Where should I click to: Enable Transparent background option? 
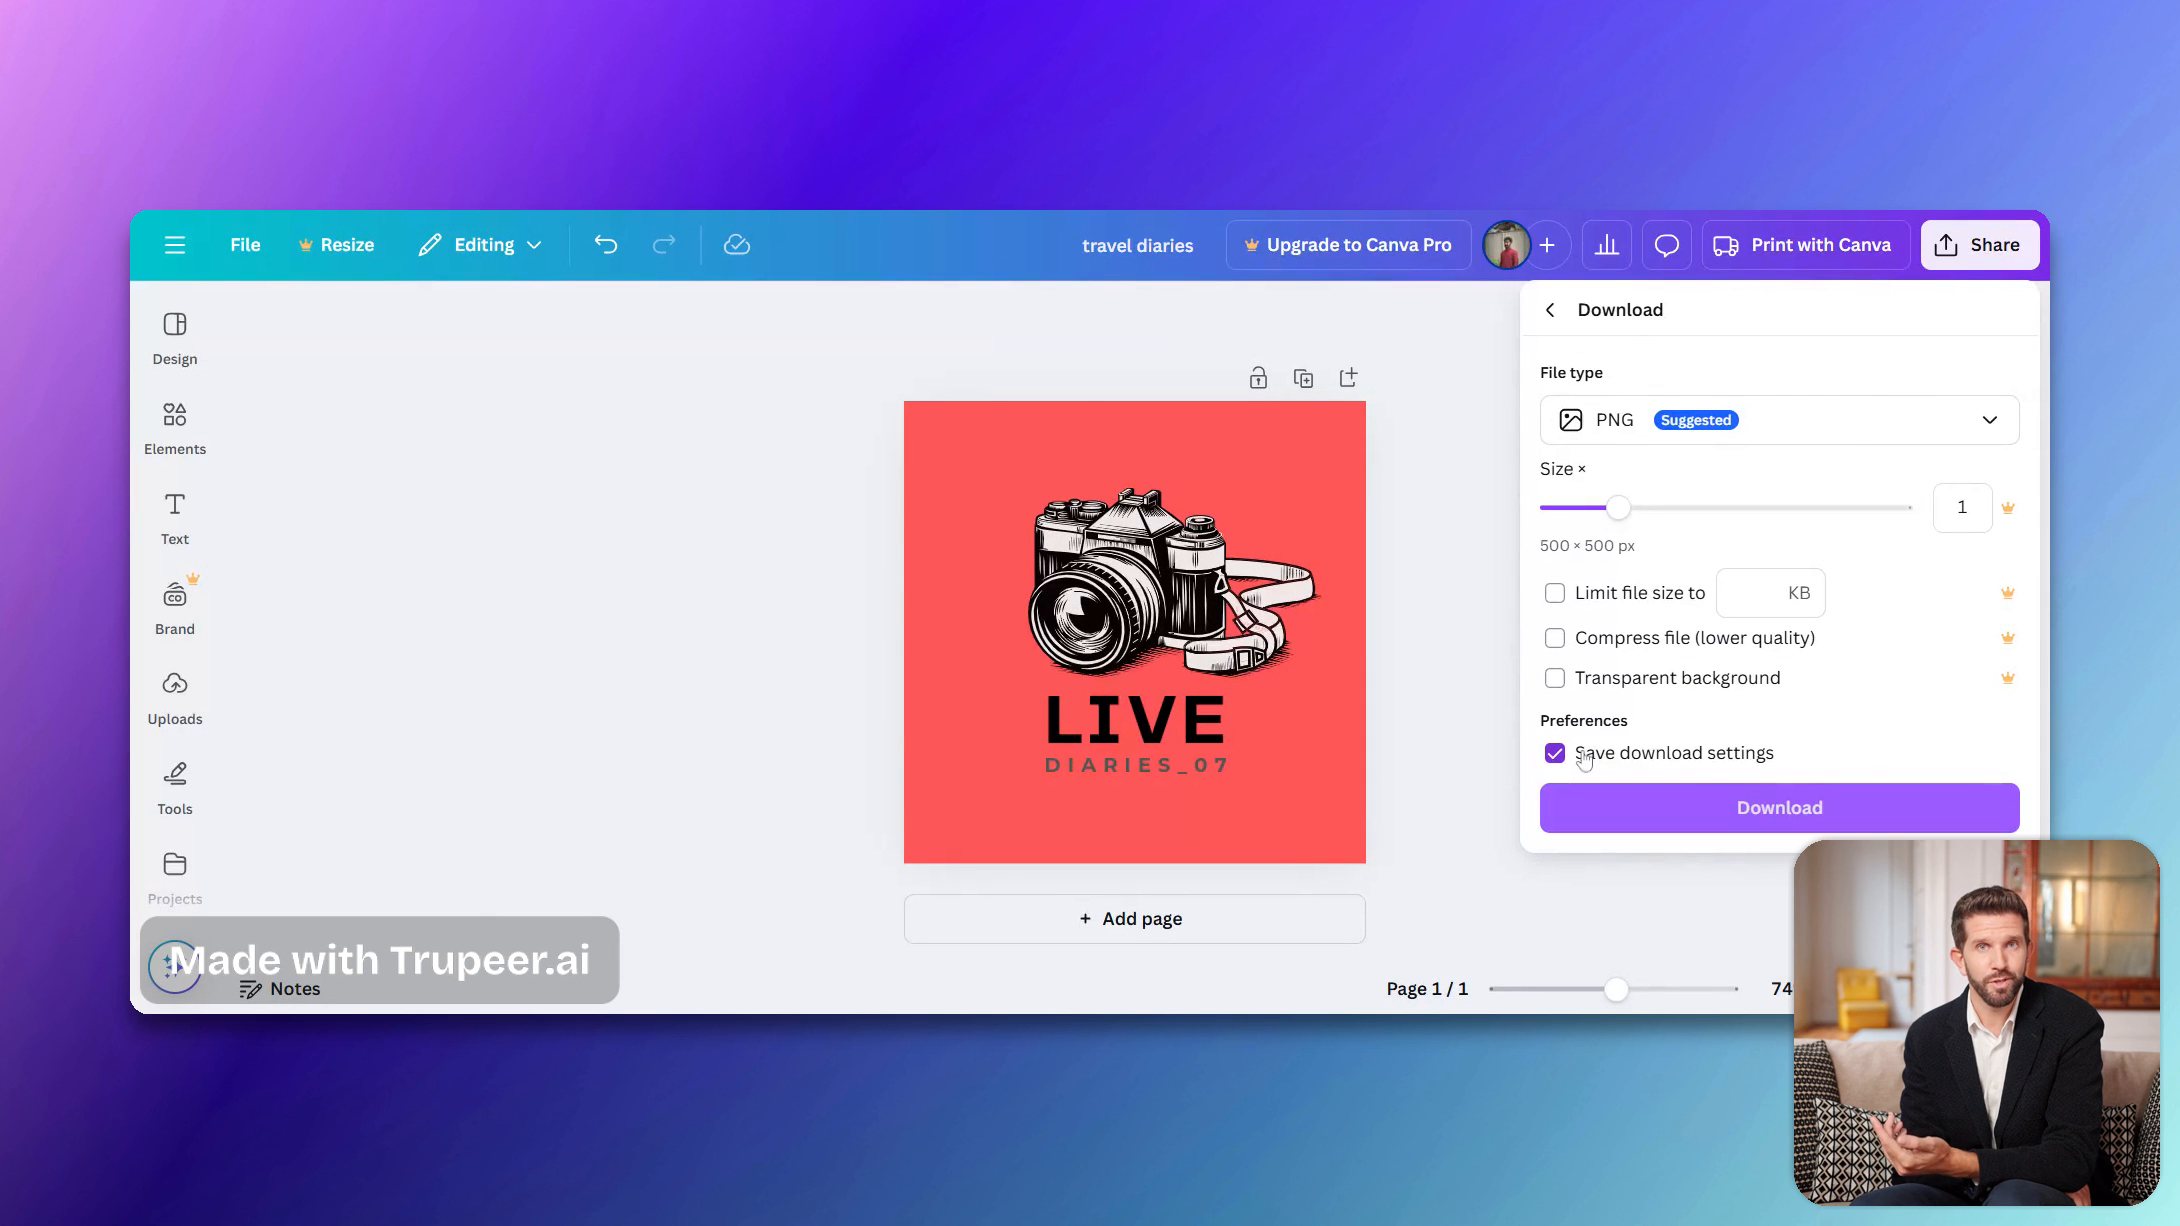[x=1555, y=677]
